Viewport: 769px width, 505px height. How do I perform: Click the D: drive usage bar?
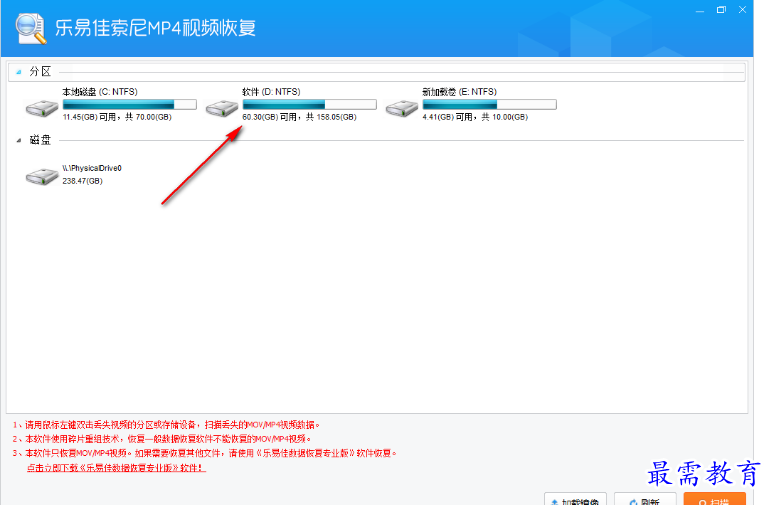[309, 104]
